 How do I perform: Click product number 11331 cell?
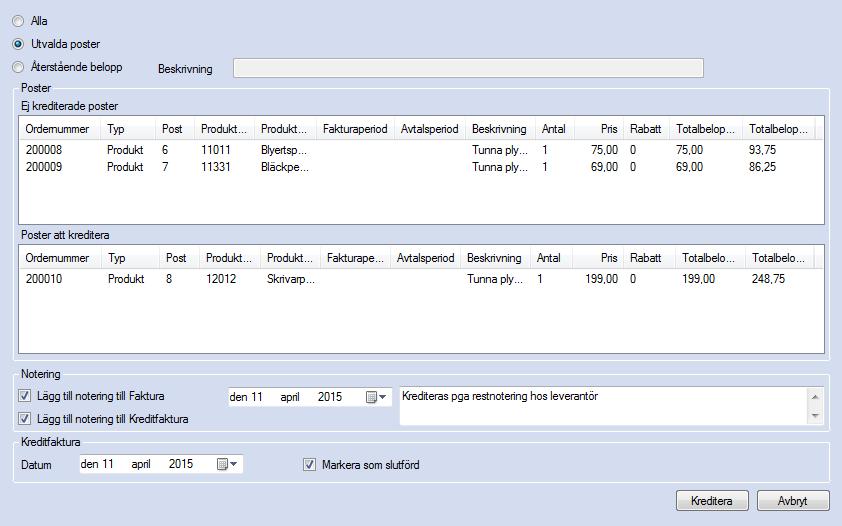point(216,167)
